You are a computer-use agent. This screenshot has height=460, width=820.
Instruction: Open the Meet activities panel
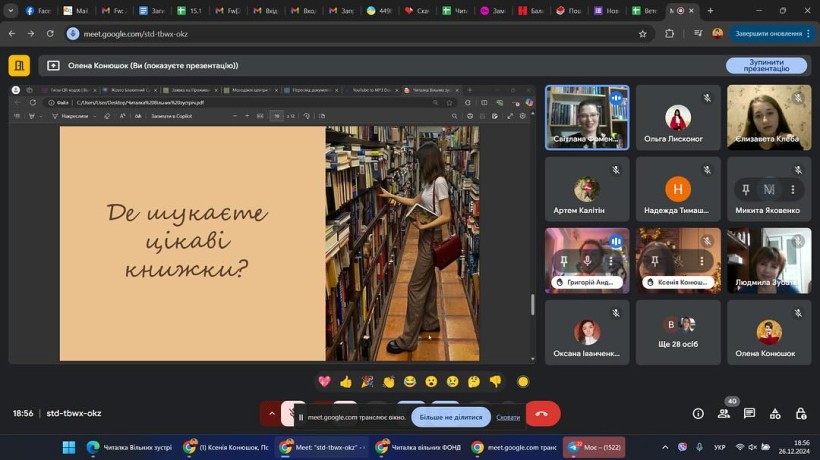(775, 413)
